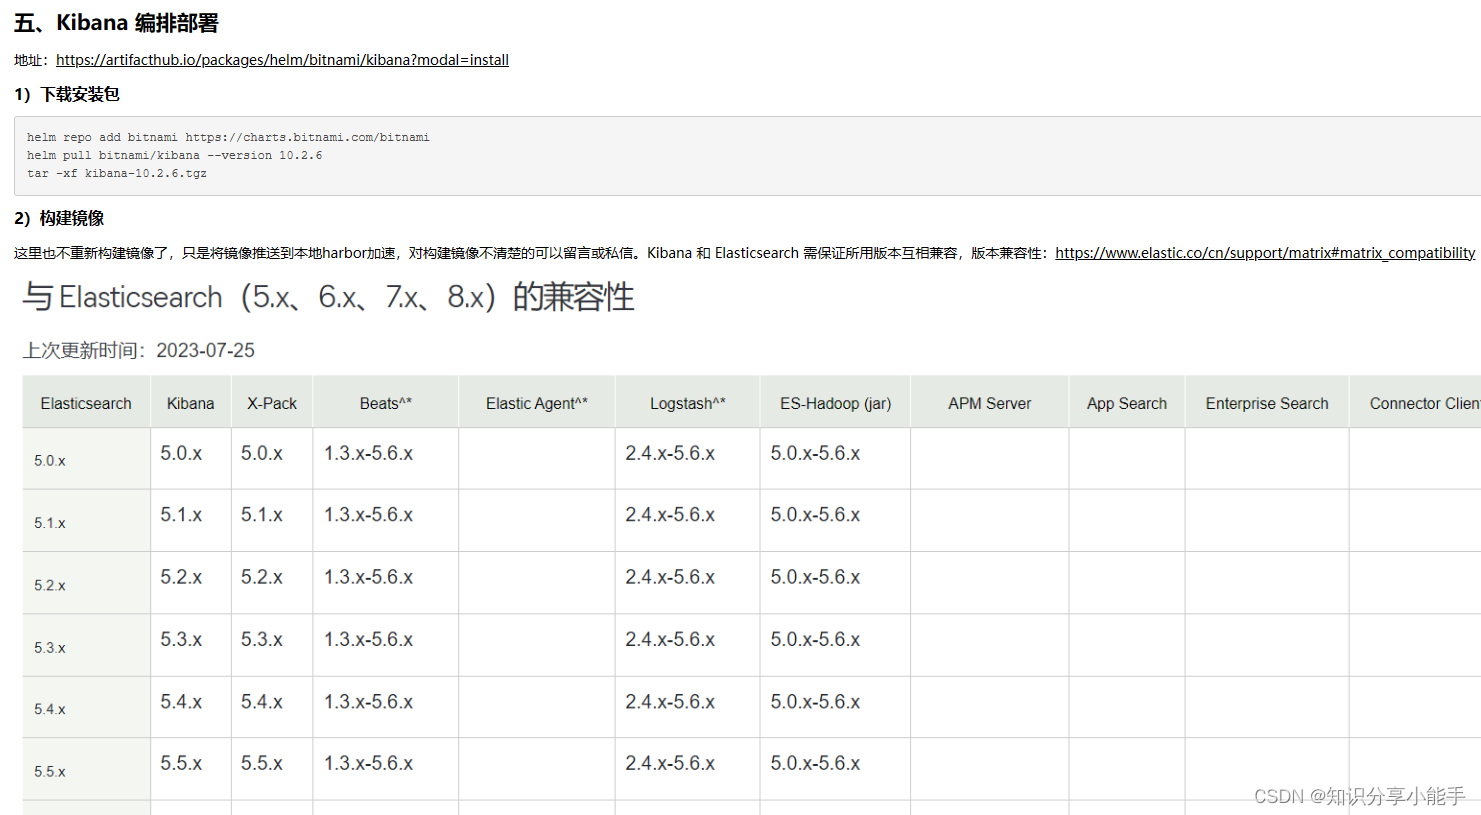1481x815 pixels.
Task: Click the ES-Hadoop (jar) column header
Action: tap(836, 403)
